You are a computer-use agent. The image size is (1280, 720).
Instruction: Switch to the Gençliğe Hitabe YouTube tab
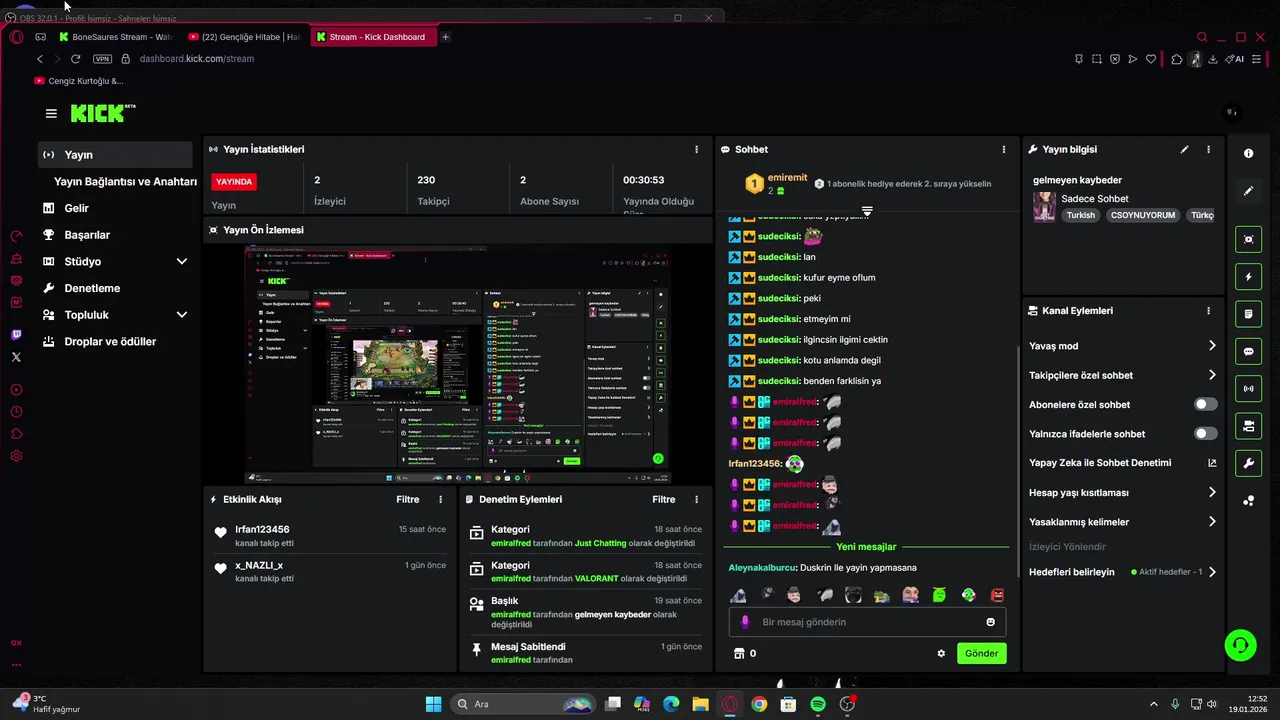tap(245, 37)
